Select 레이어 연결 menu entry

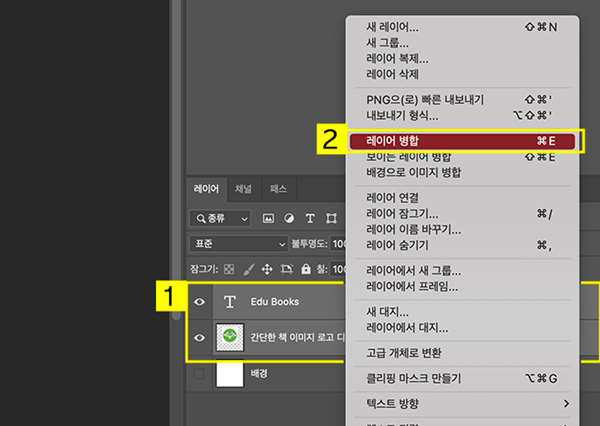462,198
